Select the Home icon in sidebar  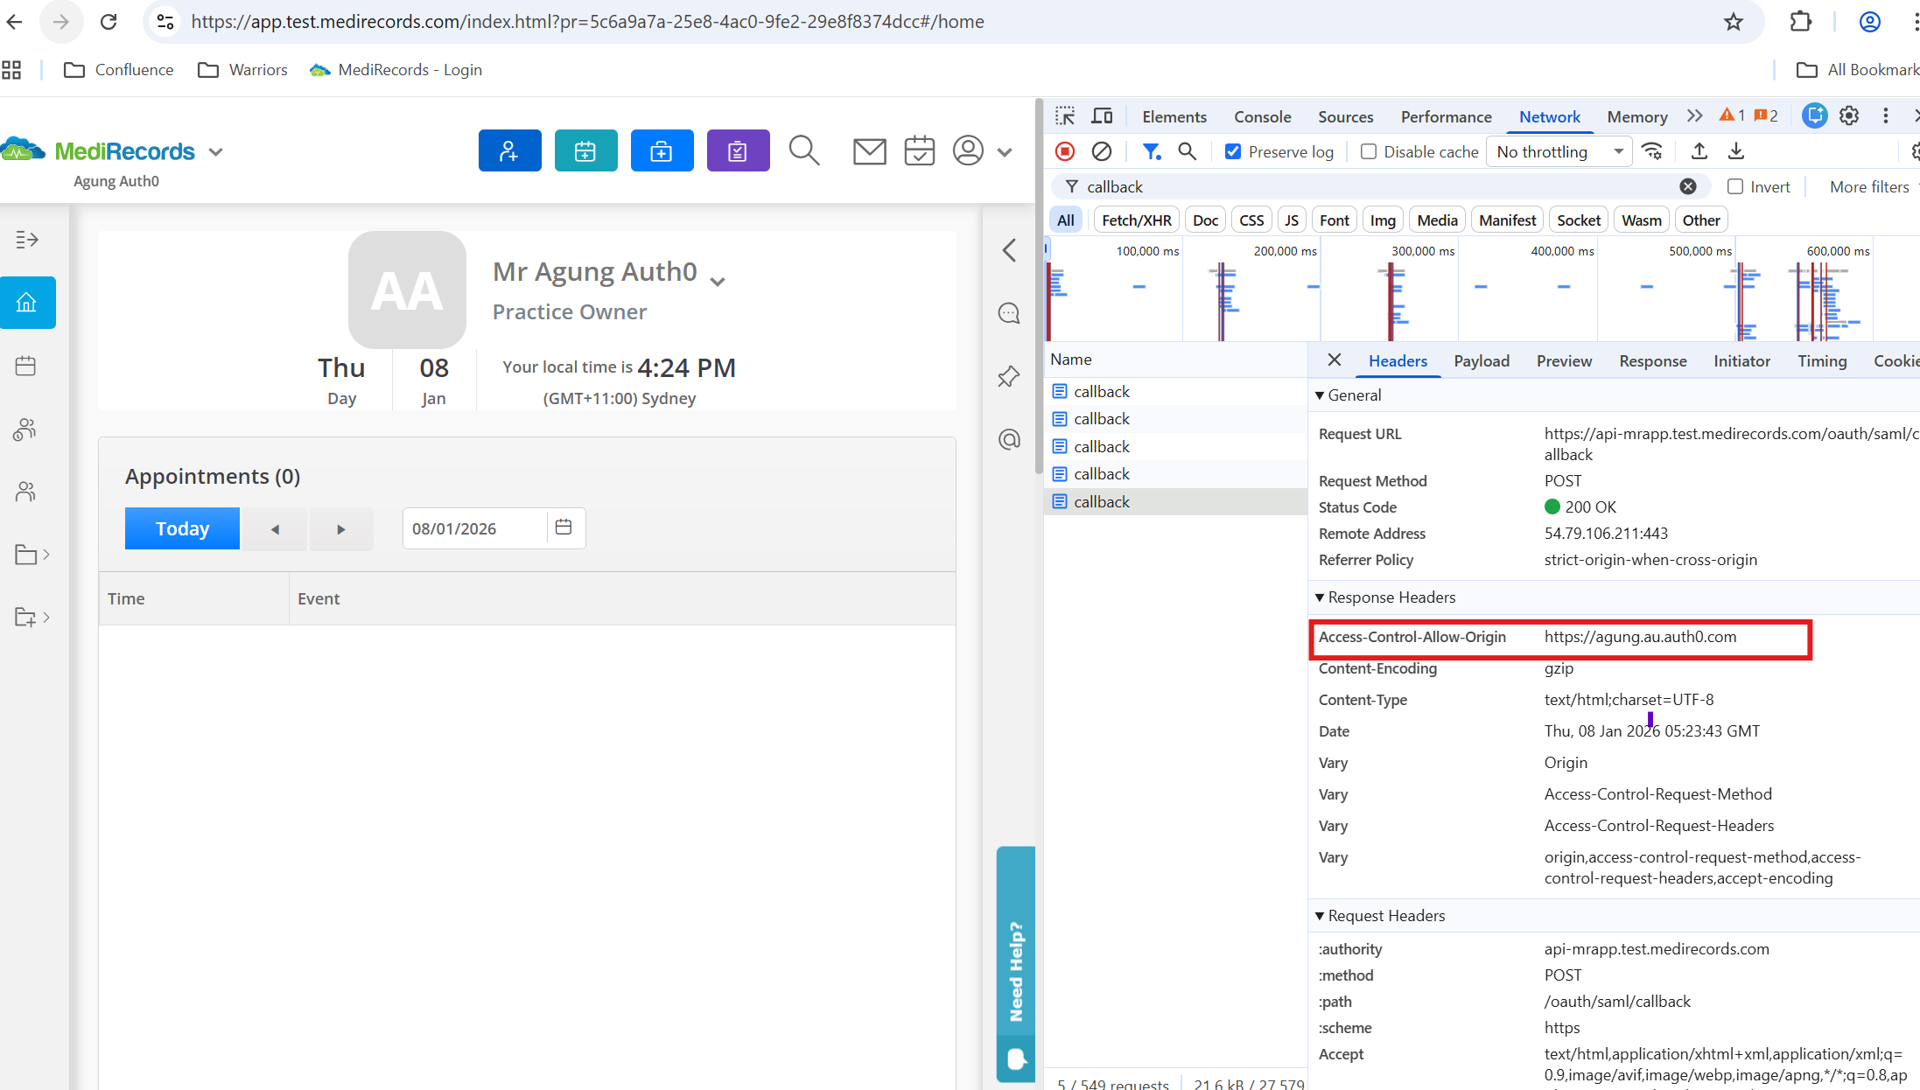click(x=27, y=302)
